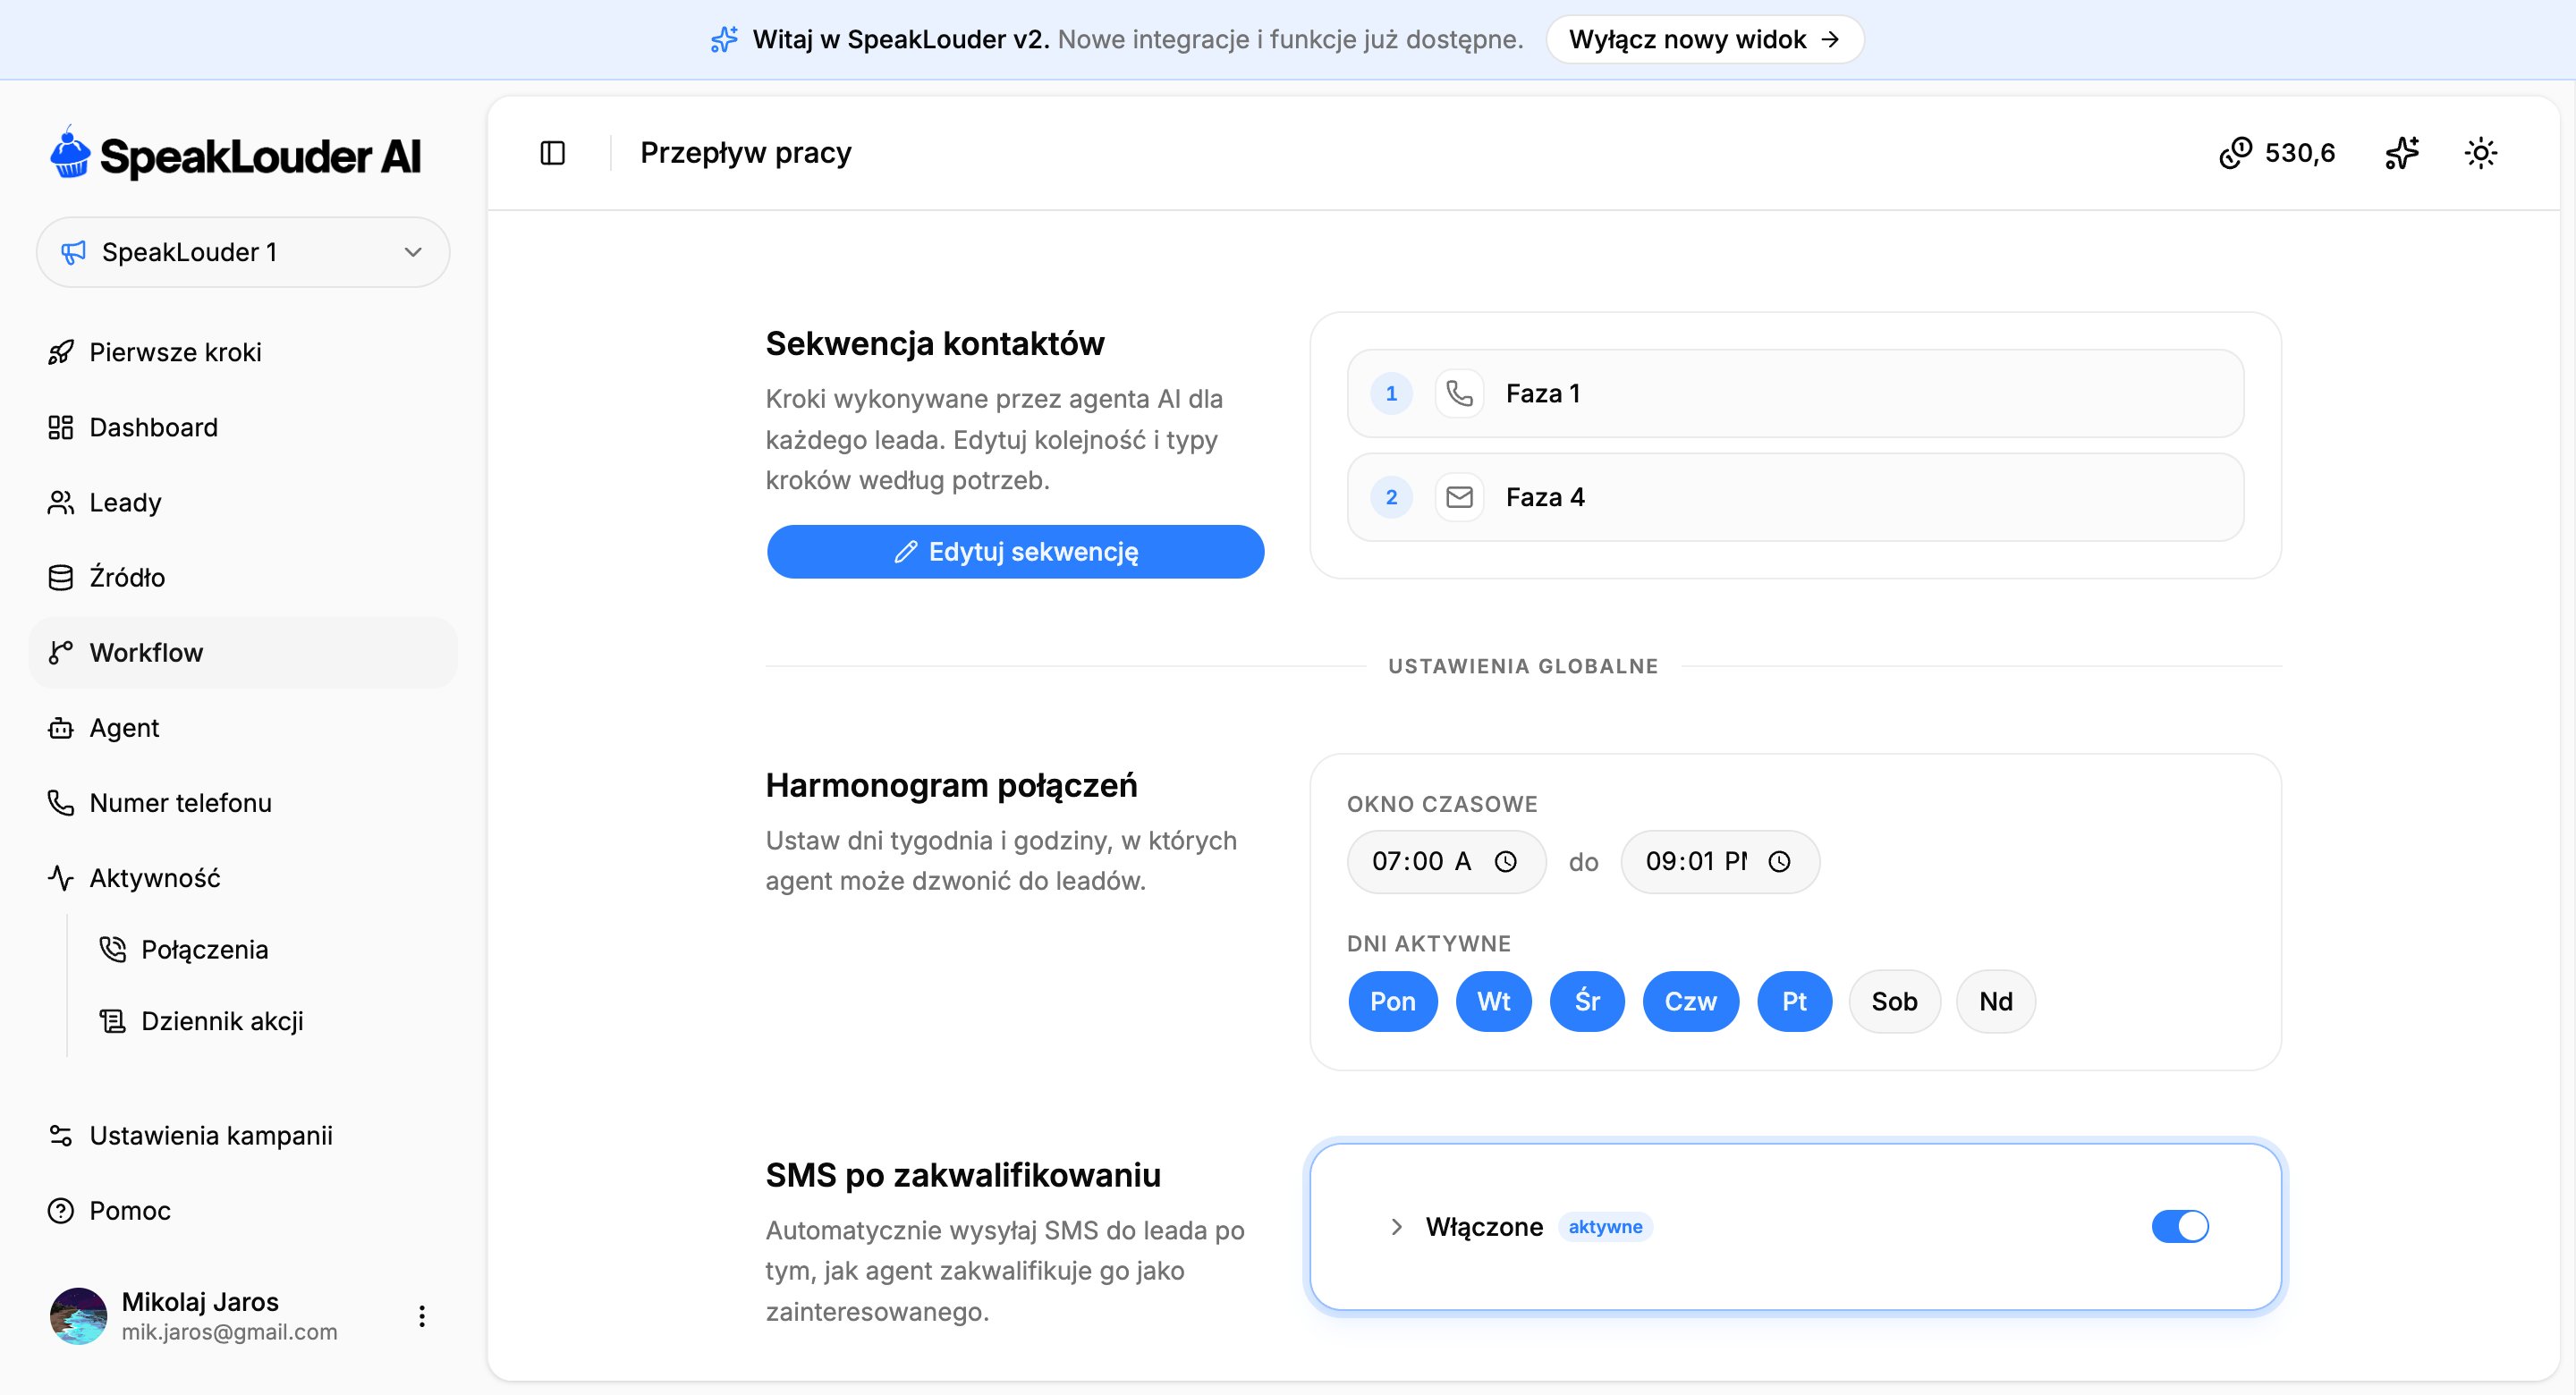Click the phone icon in Faza 1

pyautogui.click(x=1459, y=393)
